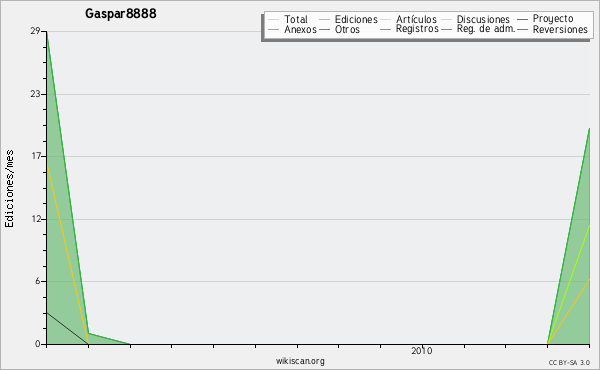Click the cyan Total color line swatch
600x370 pixels.
tap(274, 20)
